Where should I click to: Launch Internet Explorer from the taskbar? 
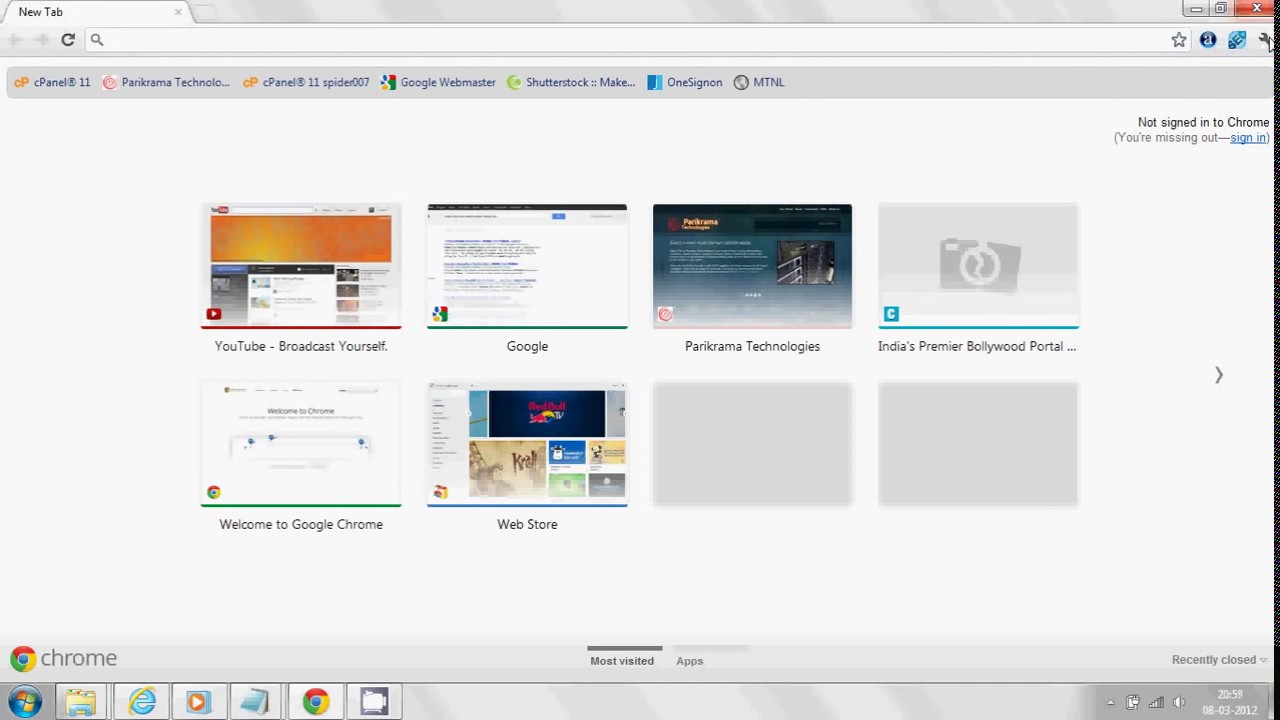click(141, 702)
